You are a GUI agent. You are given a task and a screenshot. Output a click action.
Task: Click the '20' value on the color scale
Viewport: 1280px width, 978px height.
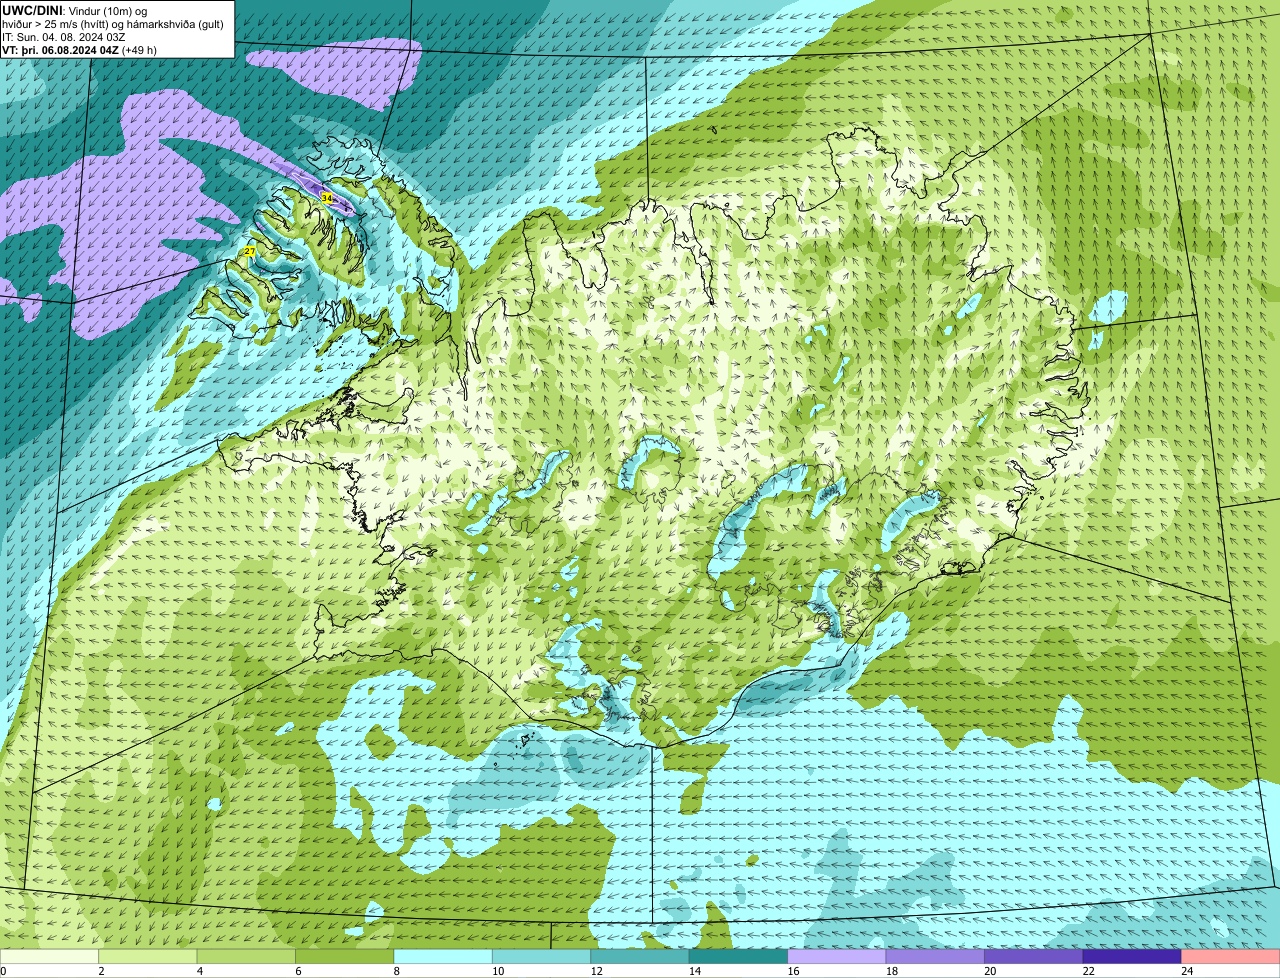coord(990,971)
